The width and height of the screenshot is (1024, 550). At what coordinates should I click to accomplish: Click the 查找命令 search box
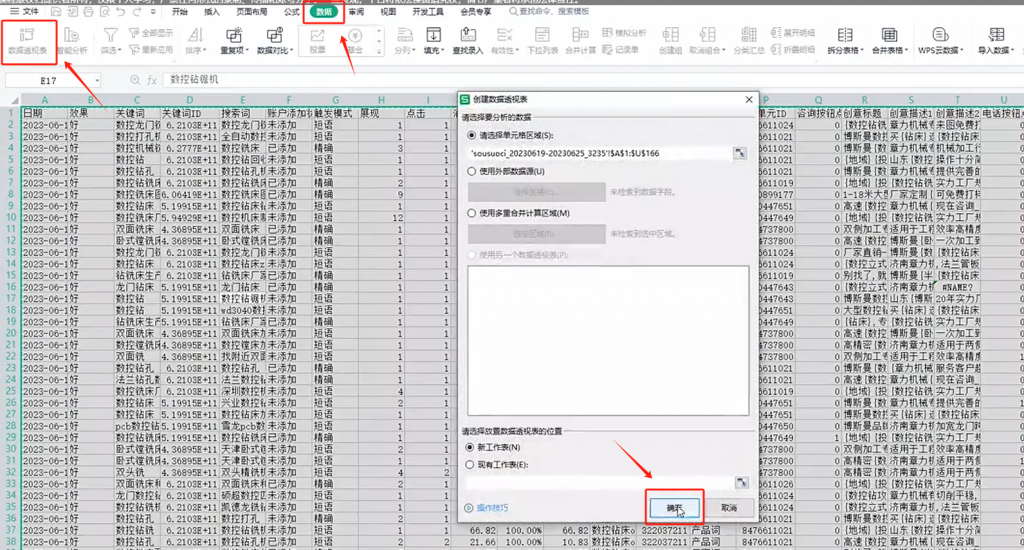pyautogui.click(x=549, y=12)
